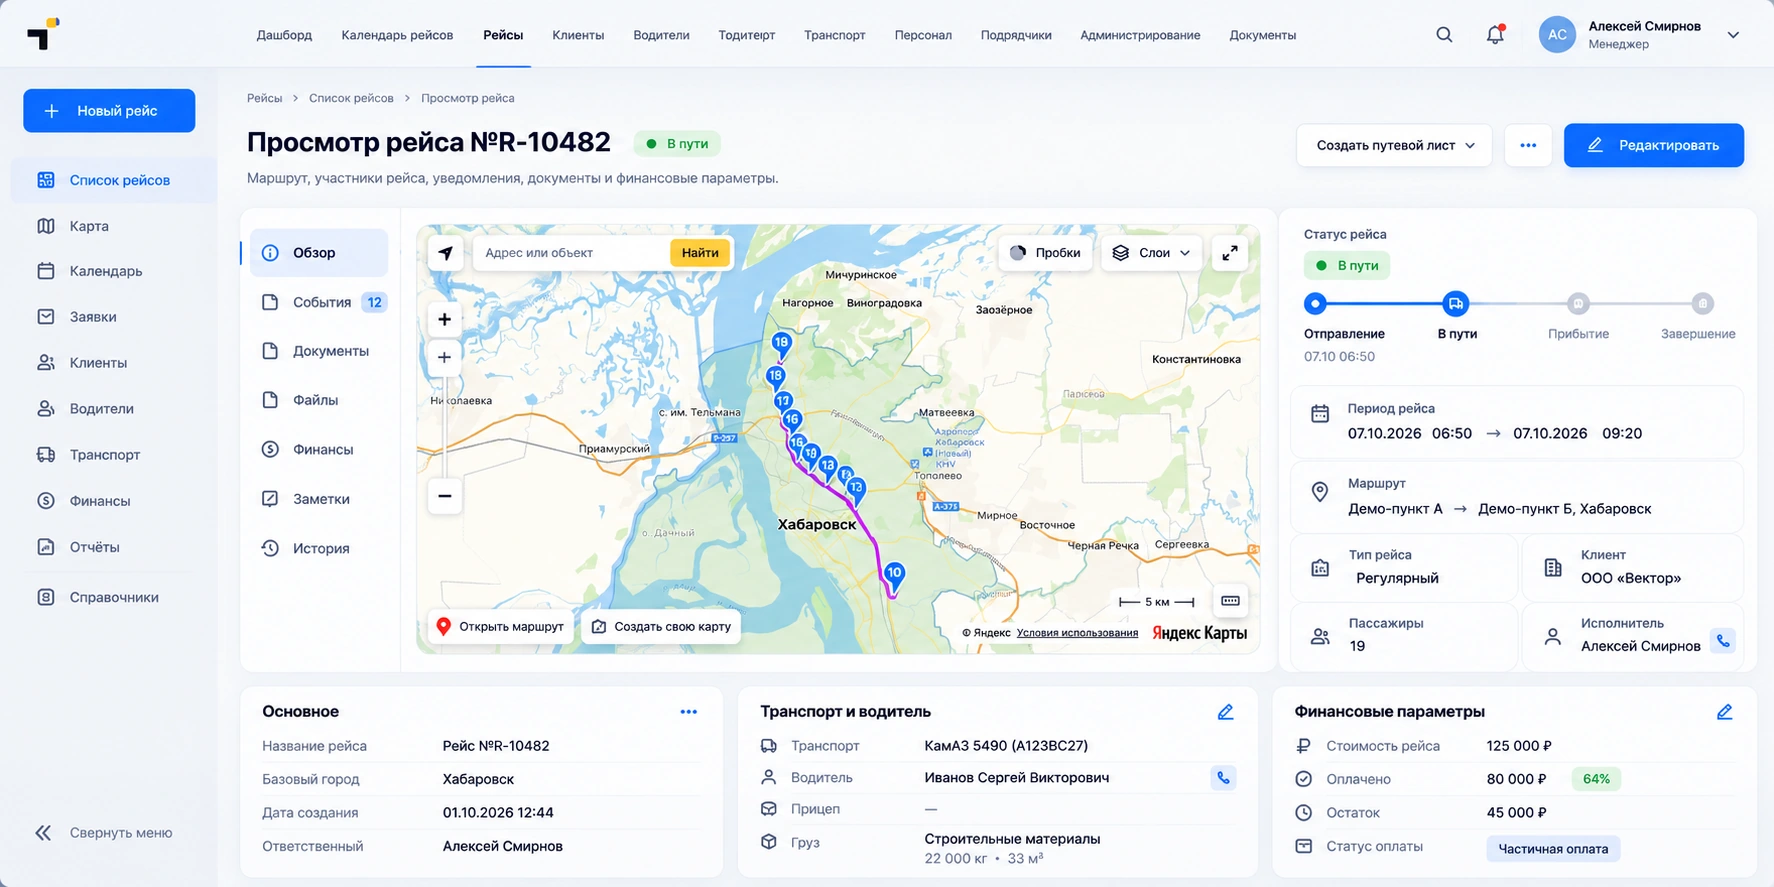Screen dimensions: 1774x887
Task: Click the Создать свою карту button
Action: 661,627
